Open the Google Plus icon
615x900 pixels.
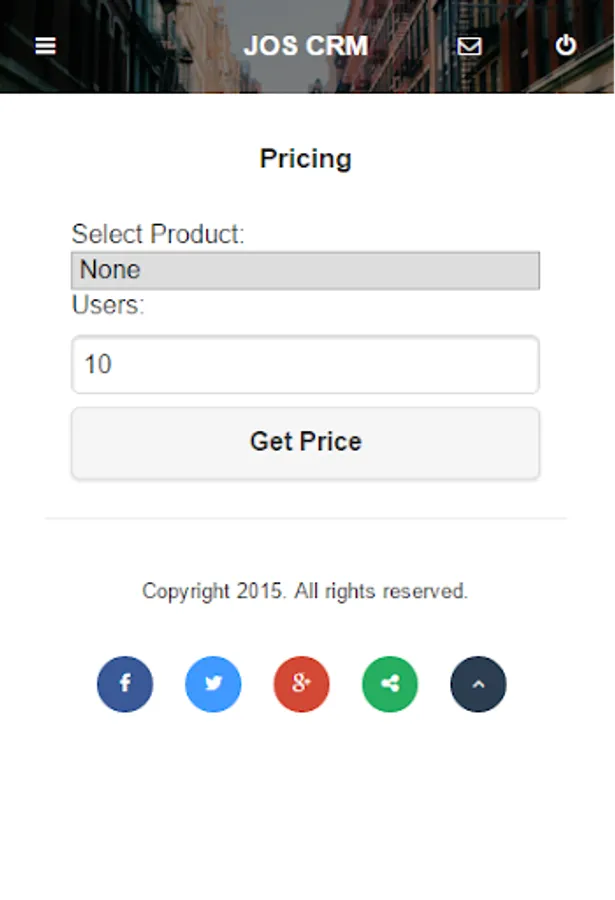coord(301,684)
